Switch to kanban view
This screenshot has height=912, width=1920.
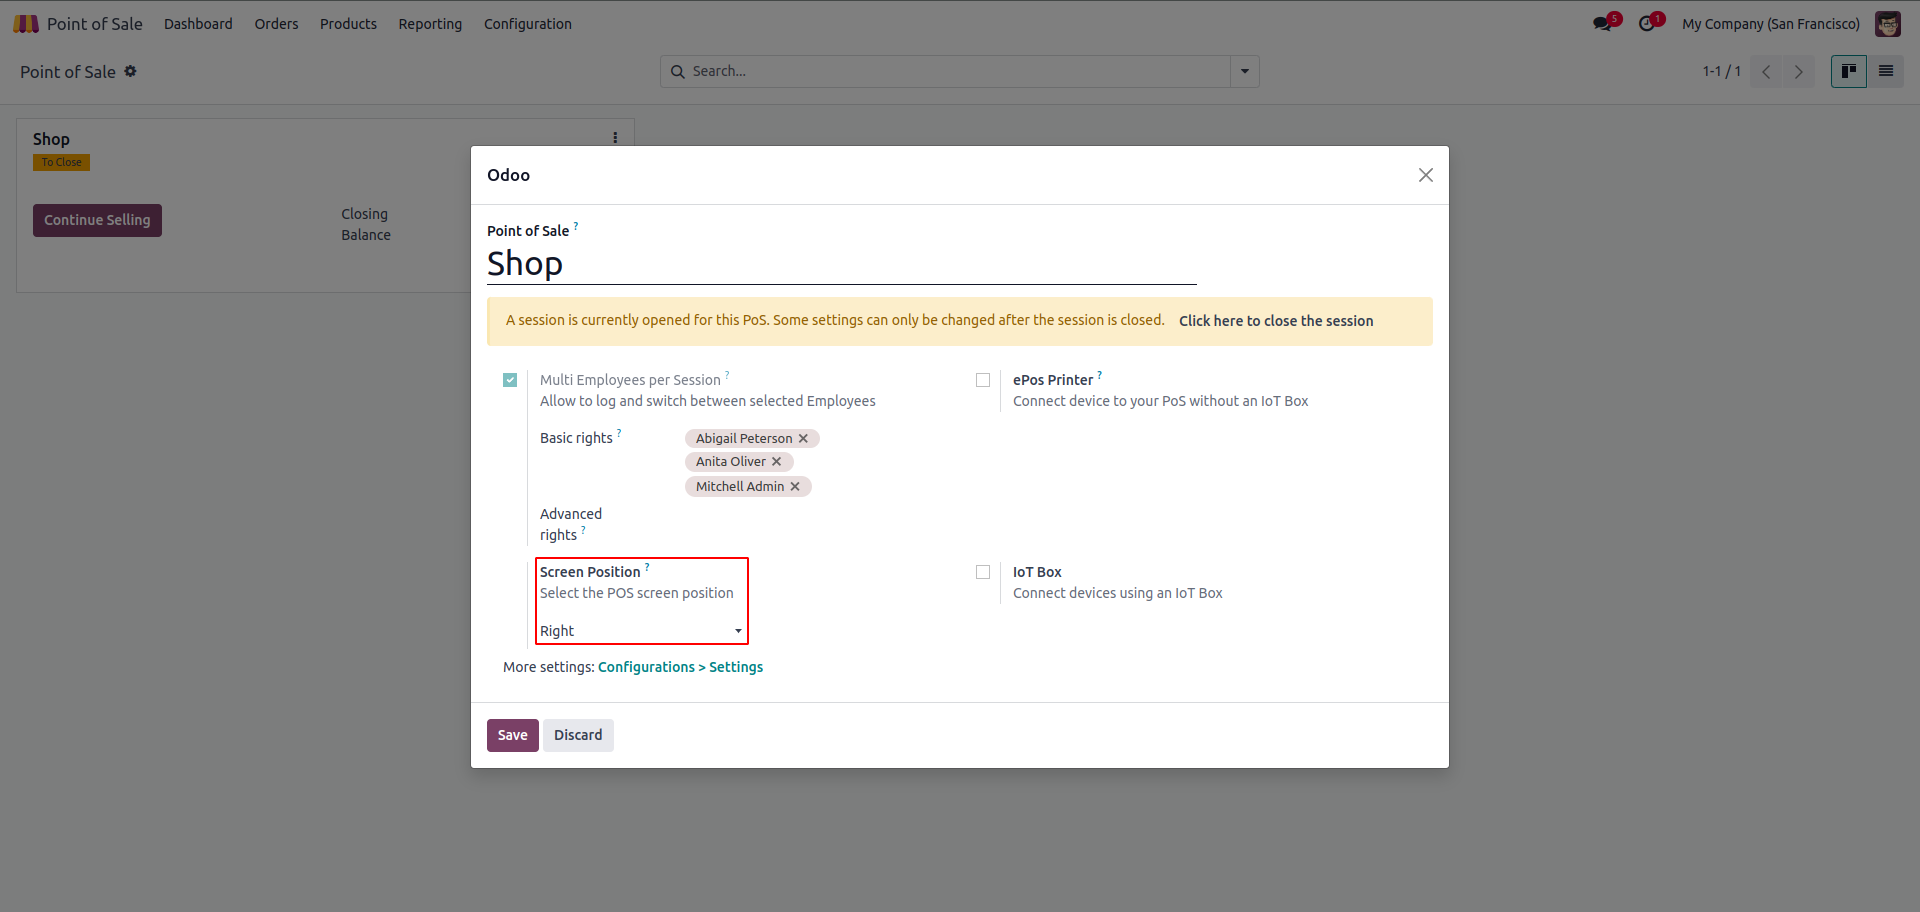(x=1849, y=71)
